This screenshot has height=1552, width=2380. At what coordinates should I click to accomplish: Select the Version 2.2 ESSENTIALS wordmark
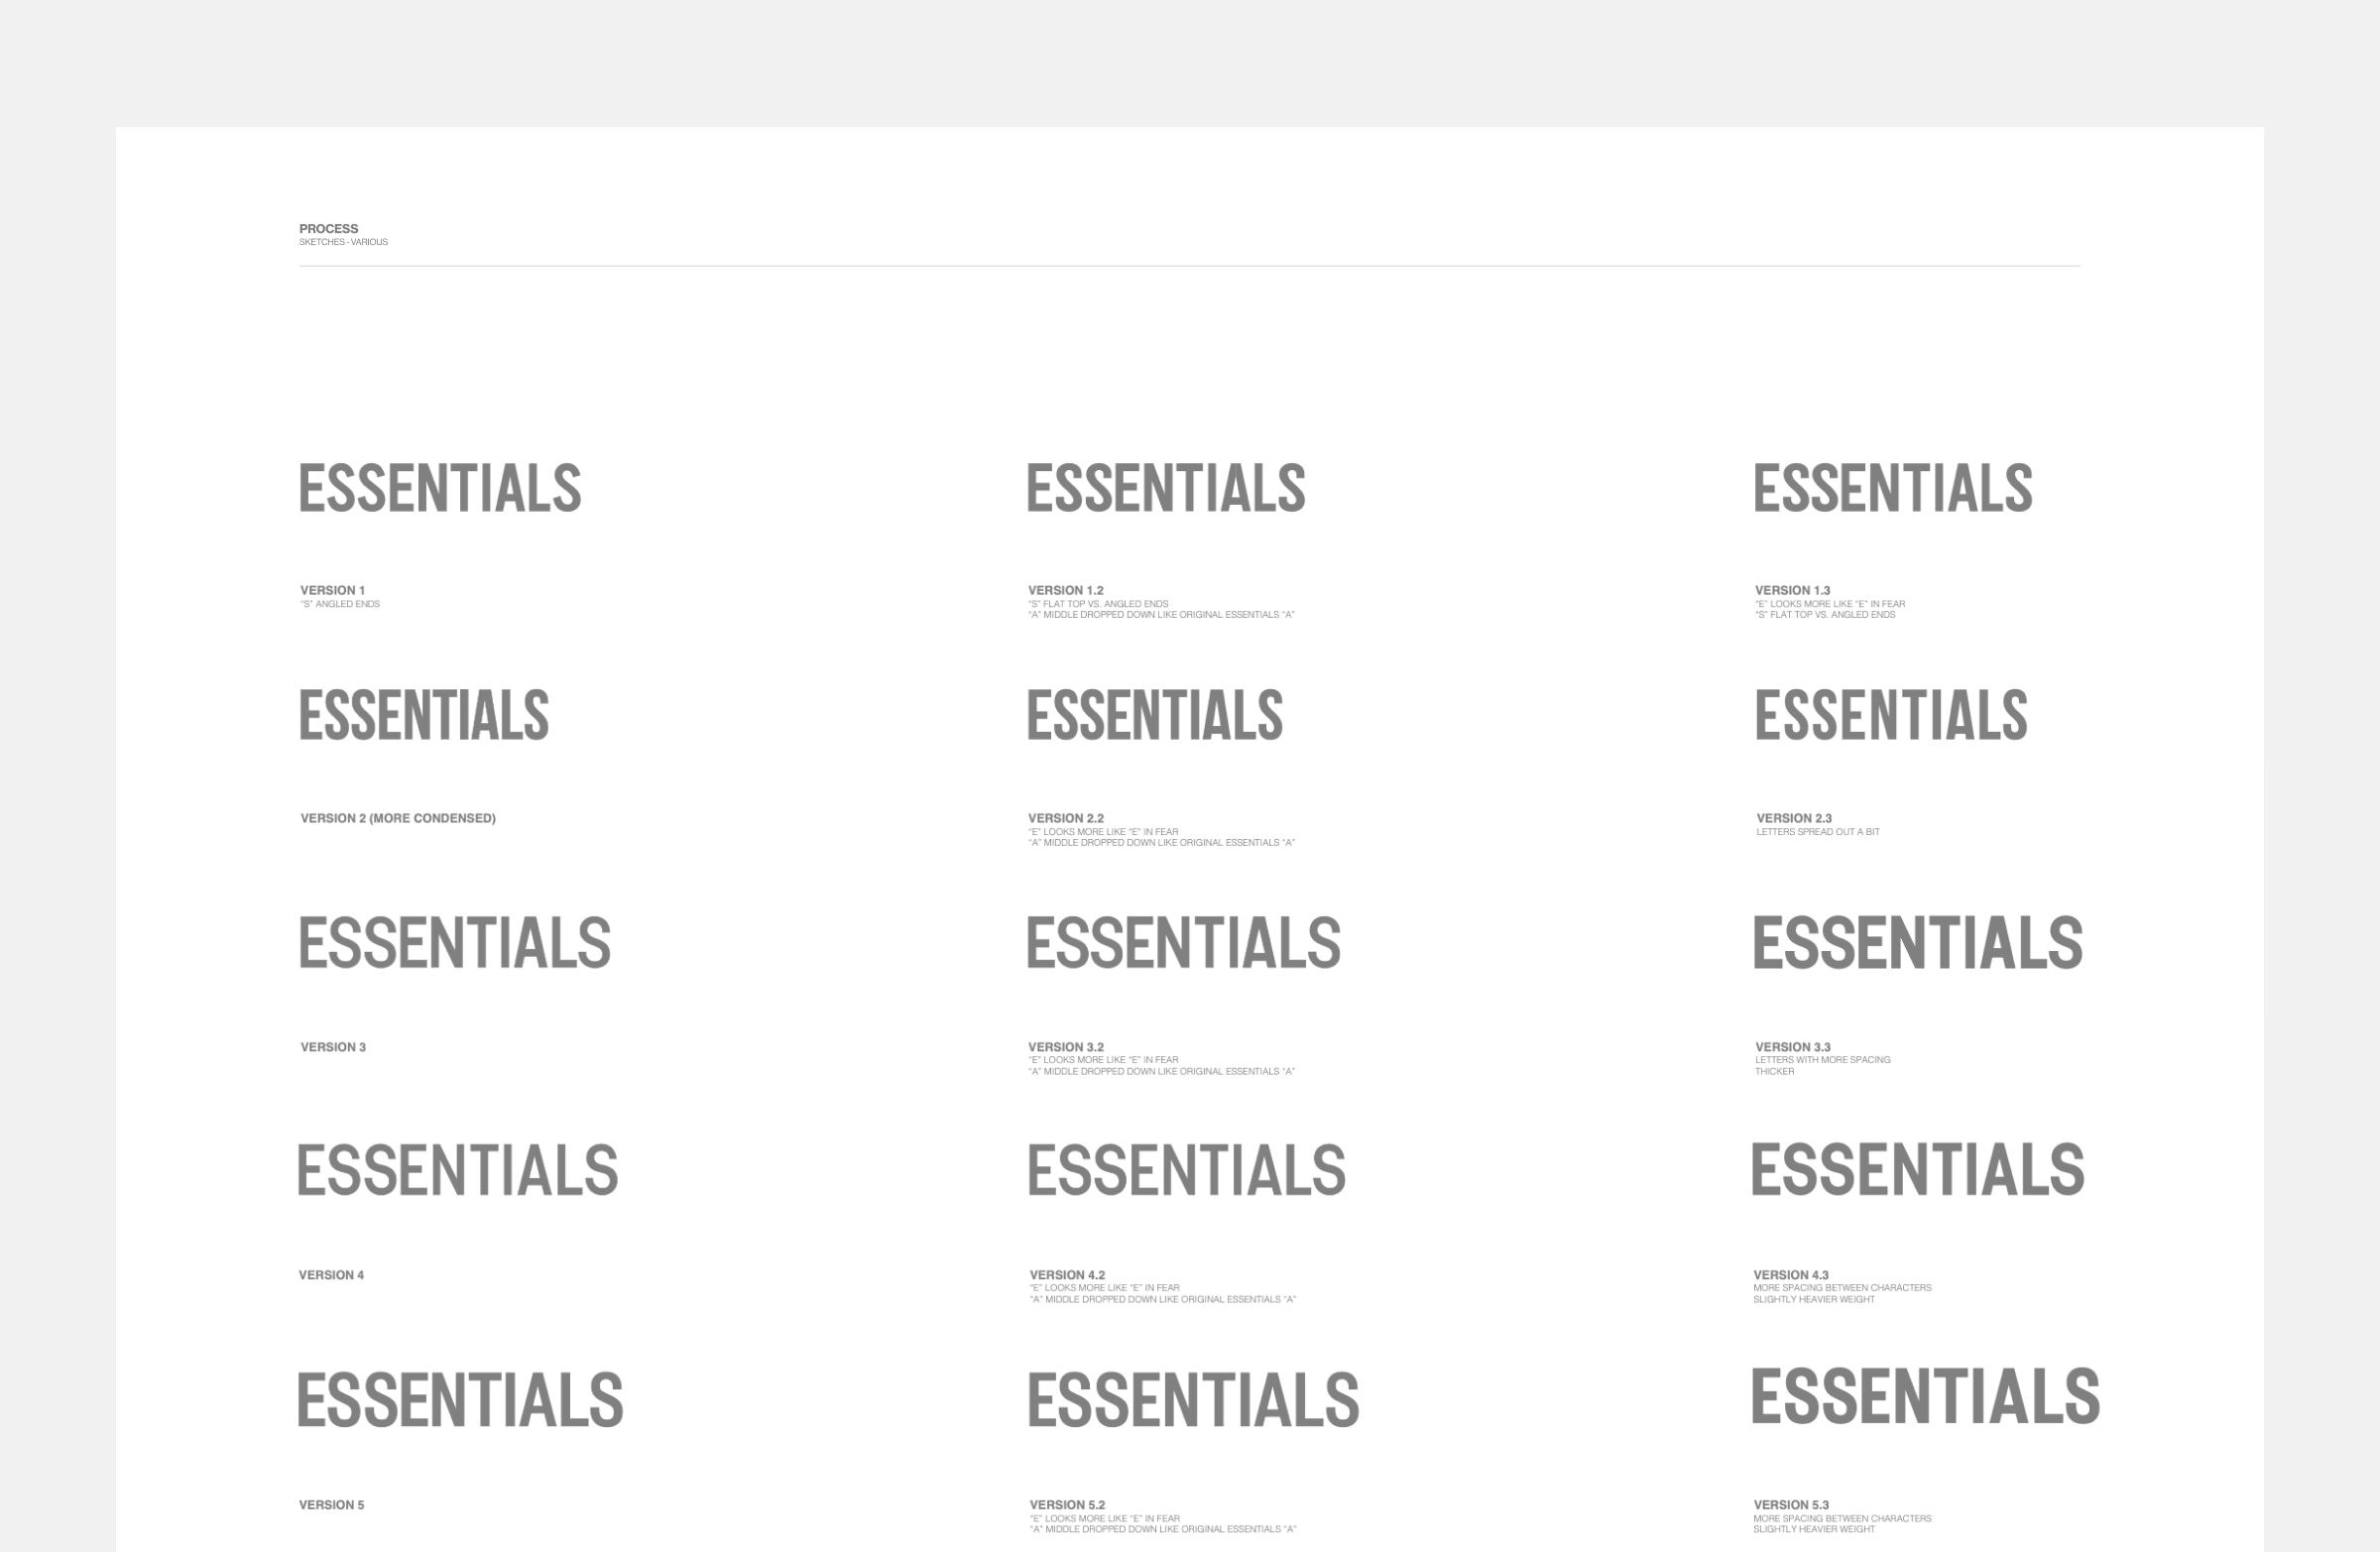[x=1155, y=715]
